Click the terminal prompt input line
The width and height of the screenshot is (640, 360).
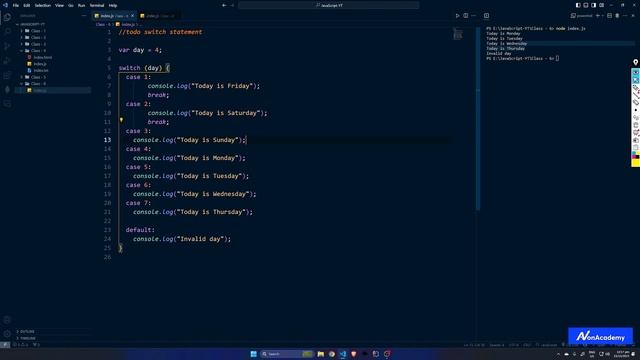click(522, 58)
